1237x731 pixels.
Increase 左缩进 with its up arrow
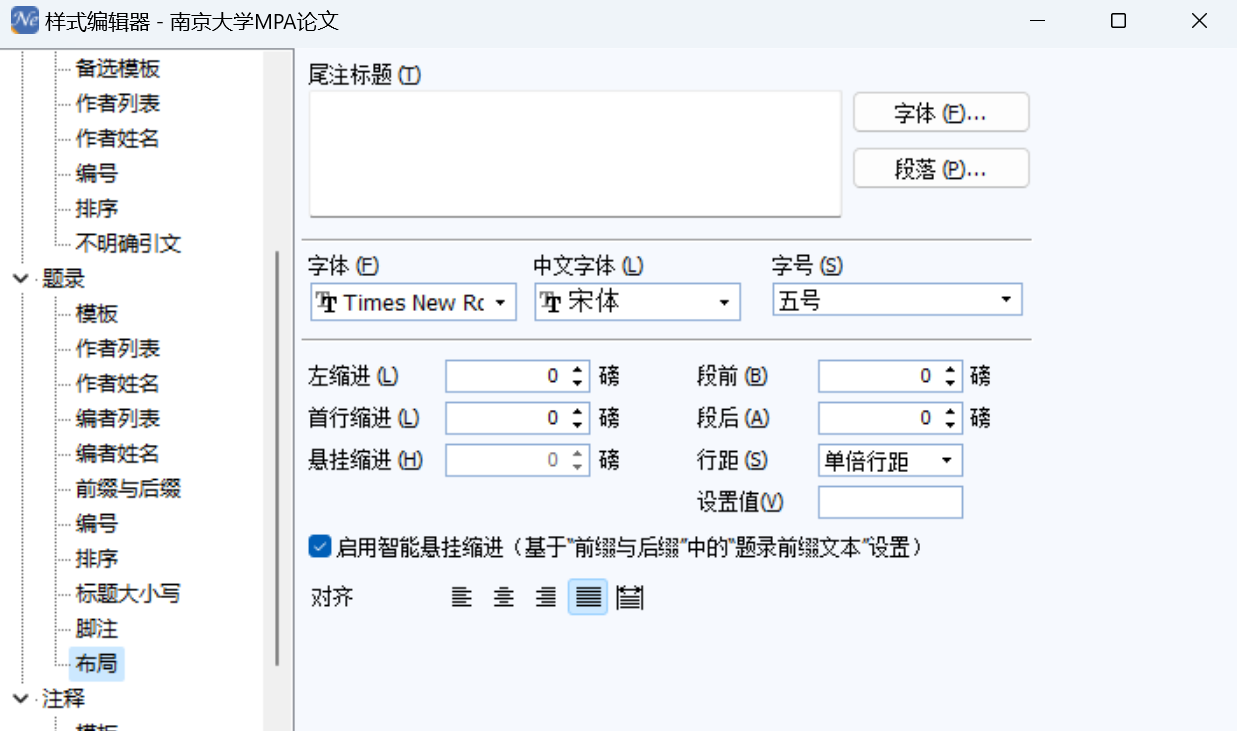[577, 370]
